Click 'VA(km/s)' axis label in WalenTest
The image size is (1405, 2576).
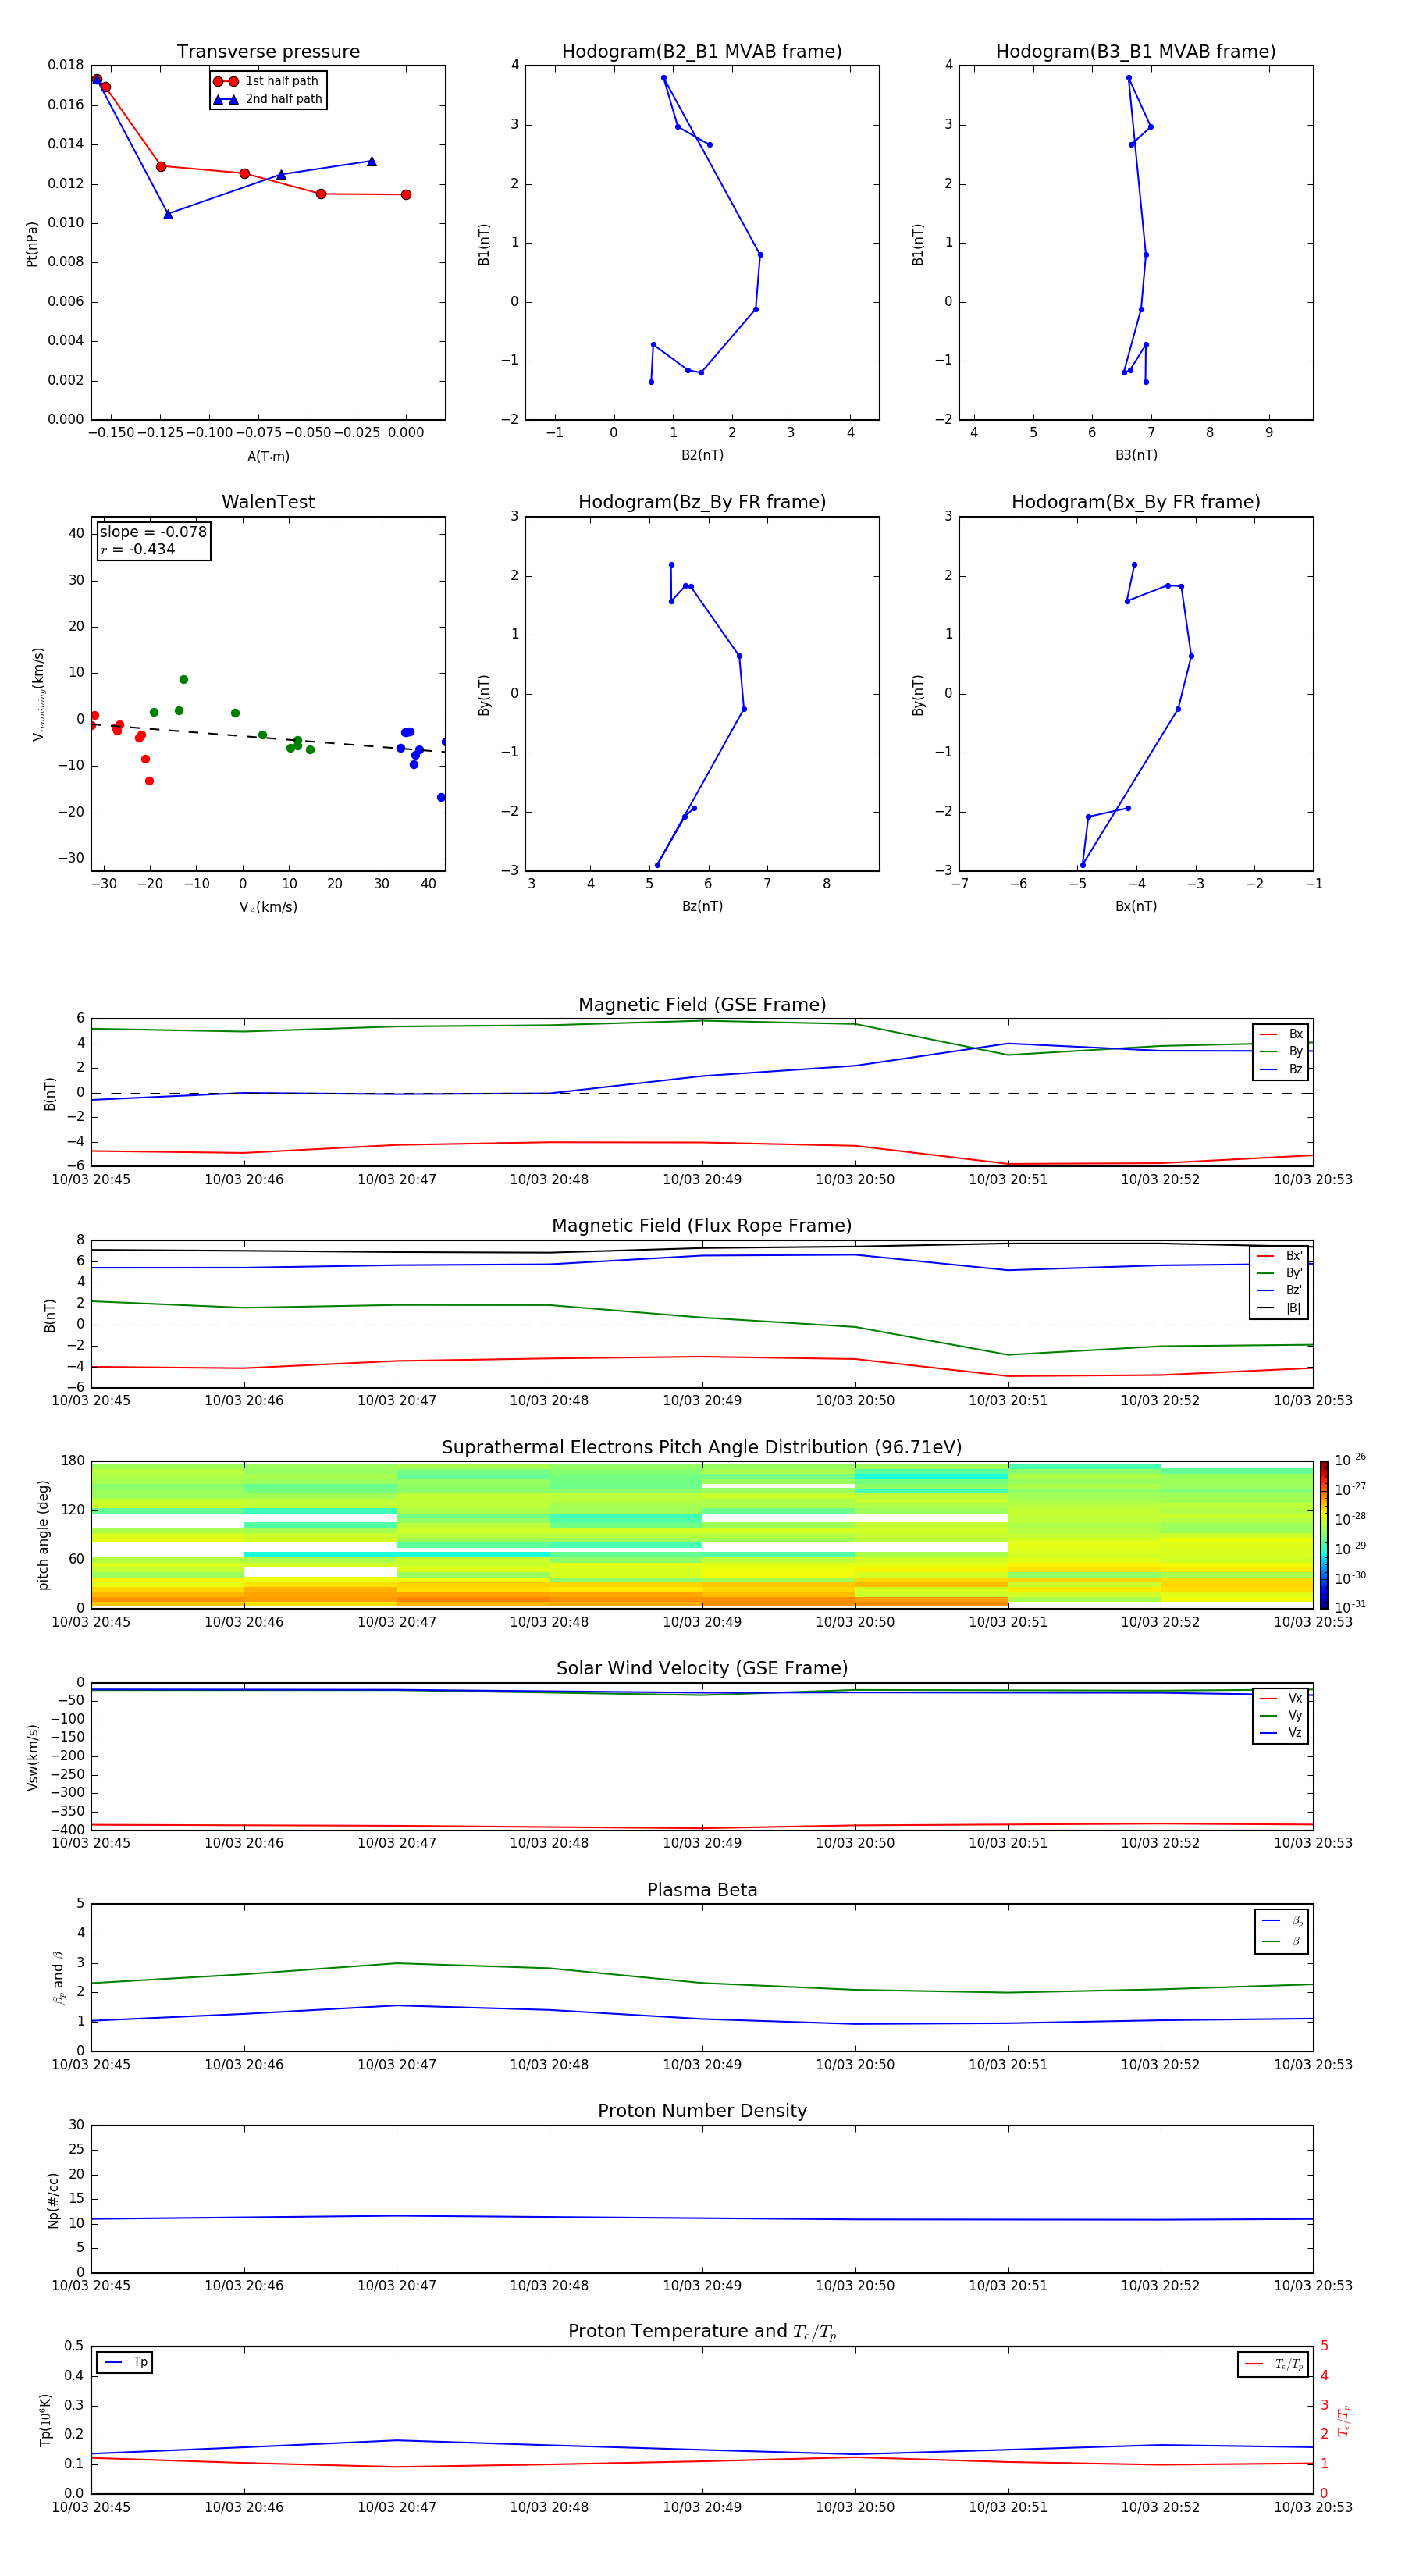pyautogui.click(x=268, y=908)
